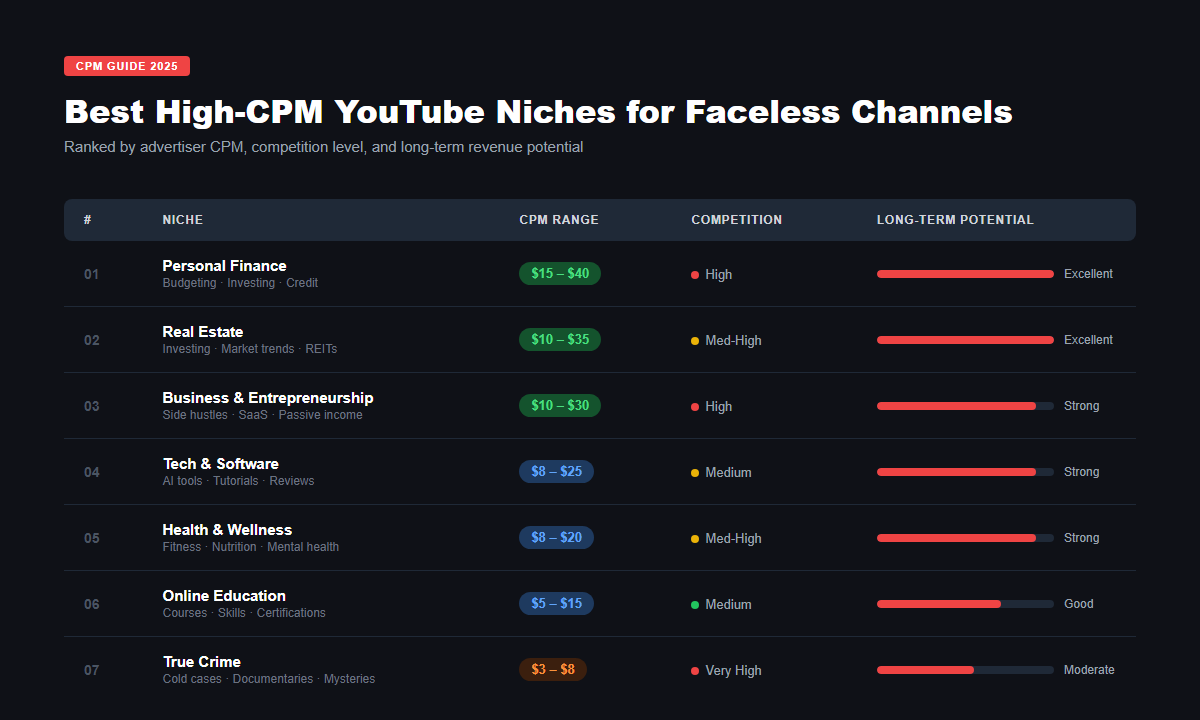Click the $15 – $40 CPM pill
Screen dimensions: 1200x720
560,274
